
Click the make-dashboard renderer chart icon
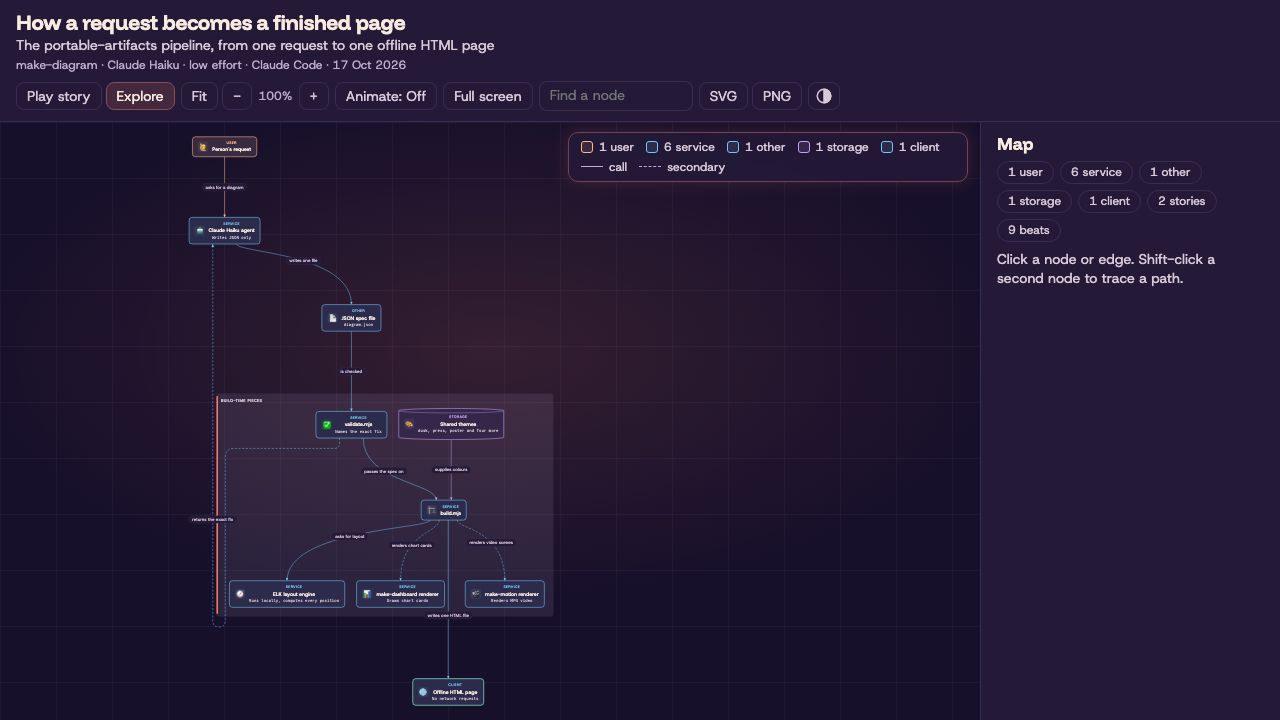(x=367, y=594)
